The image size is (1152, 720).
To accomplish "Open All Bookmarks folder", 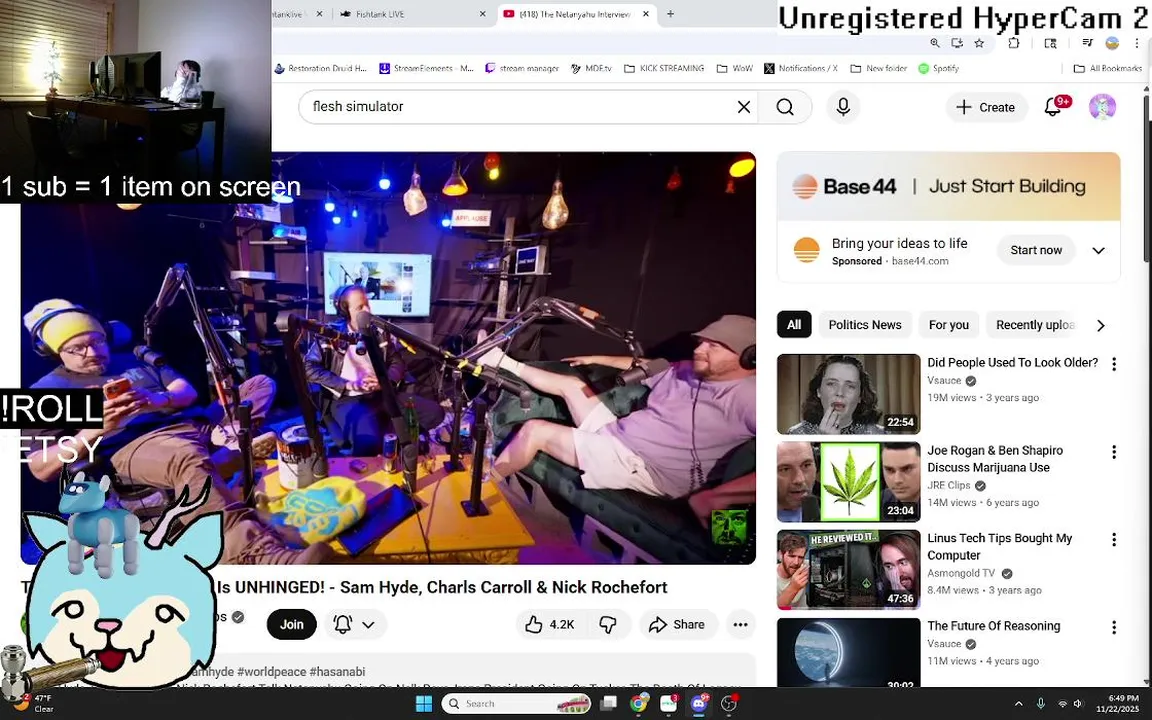I will point(1108,68).
